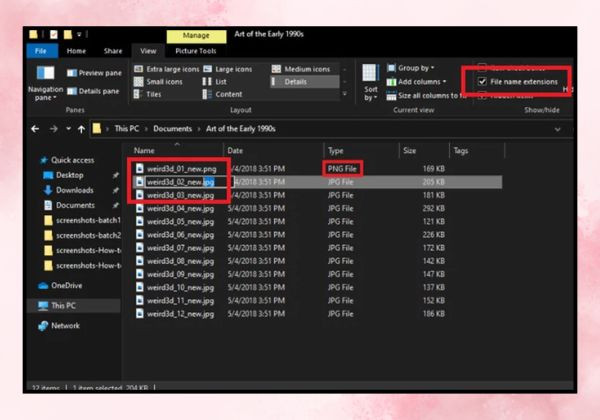Viewport: 600px width, 420px height.
Task: Sort by the Size column header
Action: [x=409, y=151]
